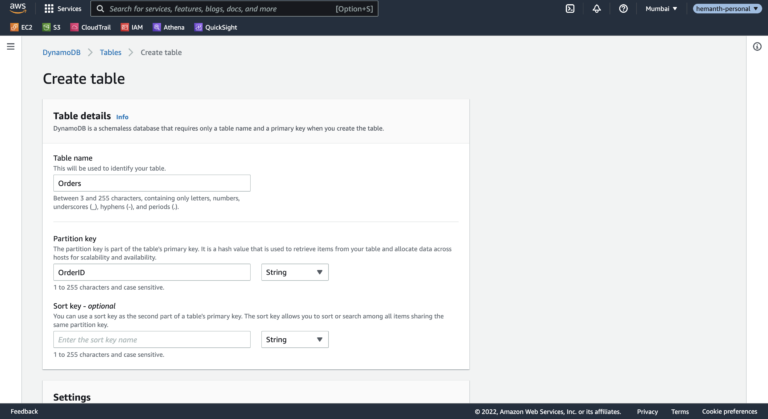This screenshot has width=768, height=419.
Task: Open the info panel icon on right
Action: coord(757,47)
